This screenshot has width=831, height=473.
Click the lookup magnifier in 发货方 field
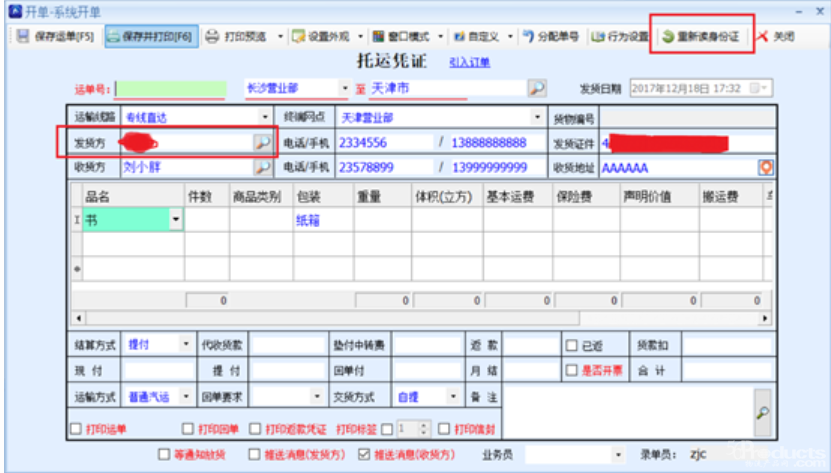point(262,143)
